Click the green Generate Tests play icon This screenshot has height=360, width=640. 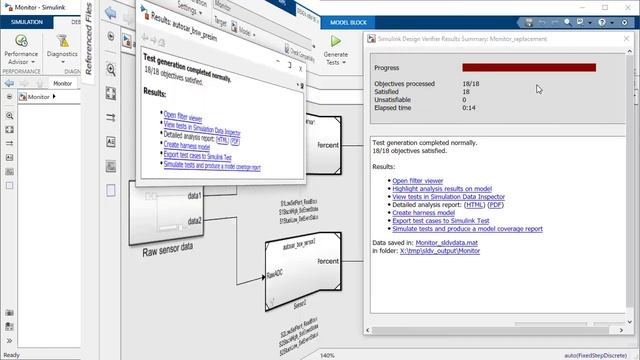click(336, 41)
